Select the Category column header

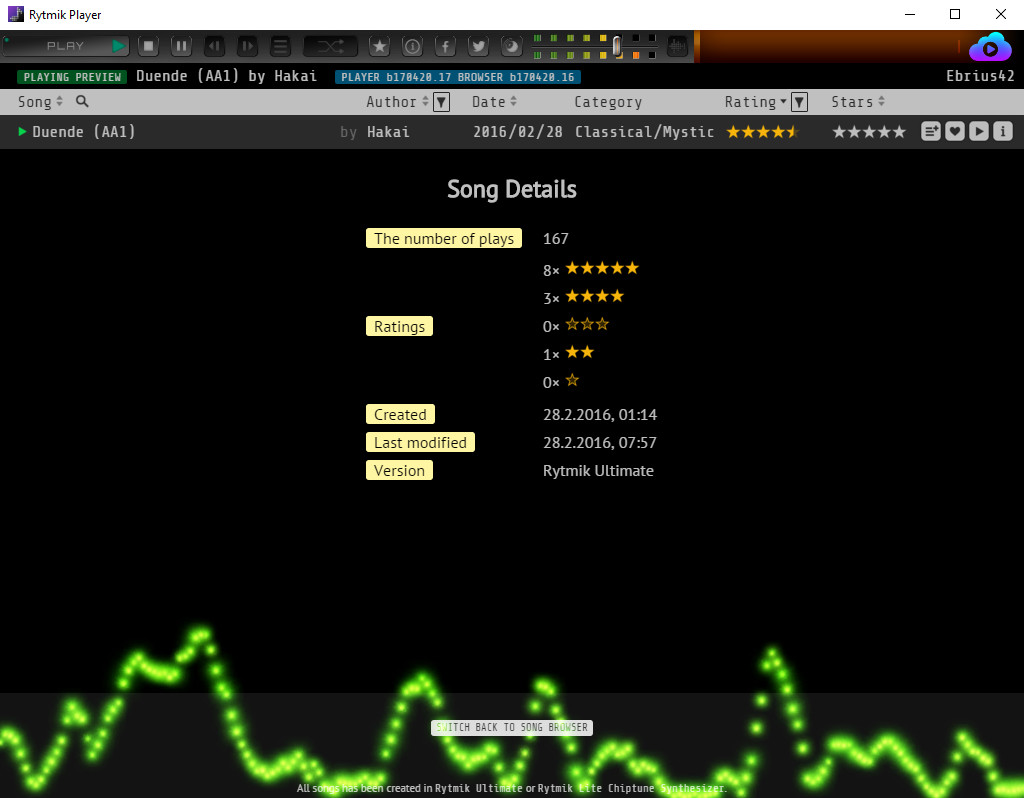point(607,101)
